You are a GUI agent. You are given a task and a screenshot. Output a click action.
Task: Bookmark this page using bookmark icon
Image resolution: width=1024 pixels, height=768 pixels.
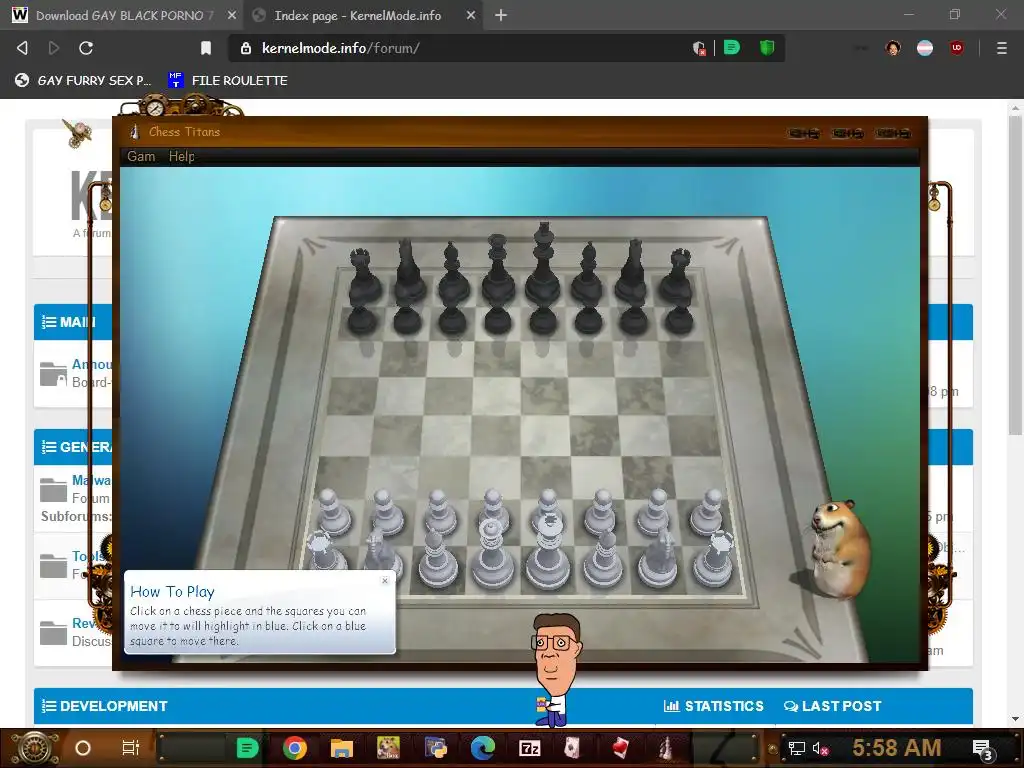206,48
